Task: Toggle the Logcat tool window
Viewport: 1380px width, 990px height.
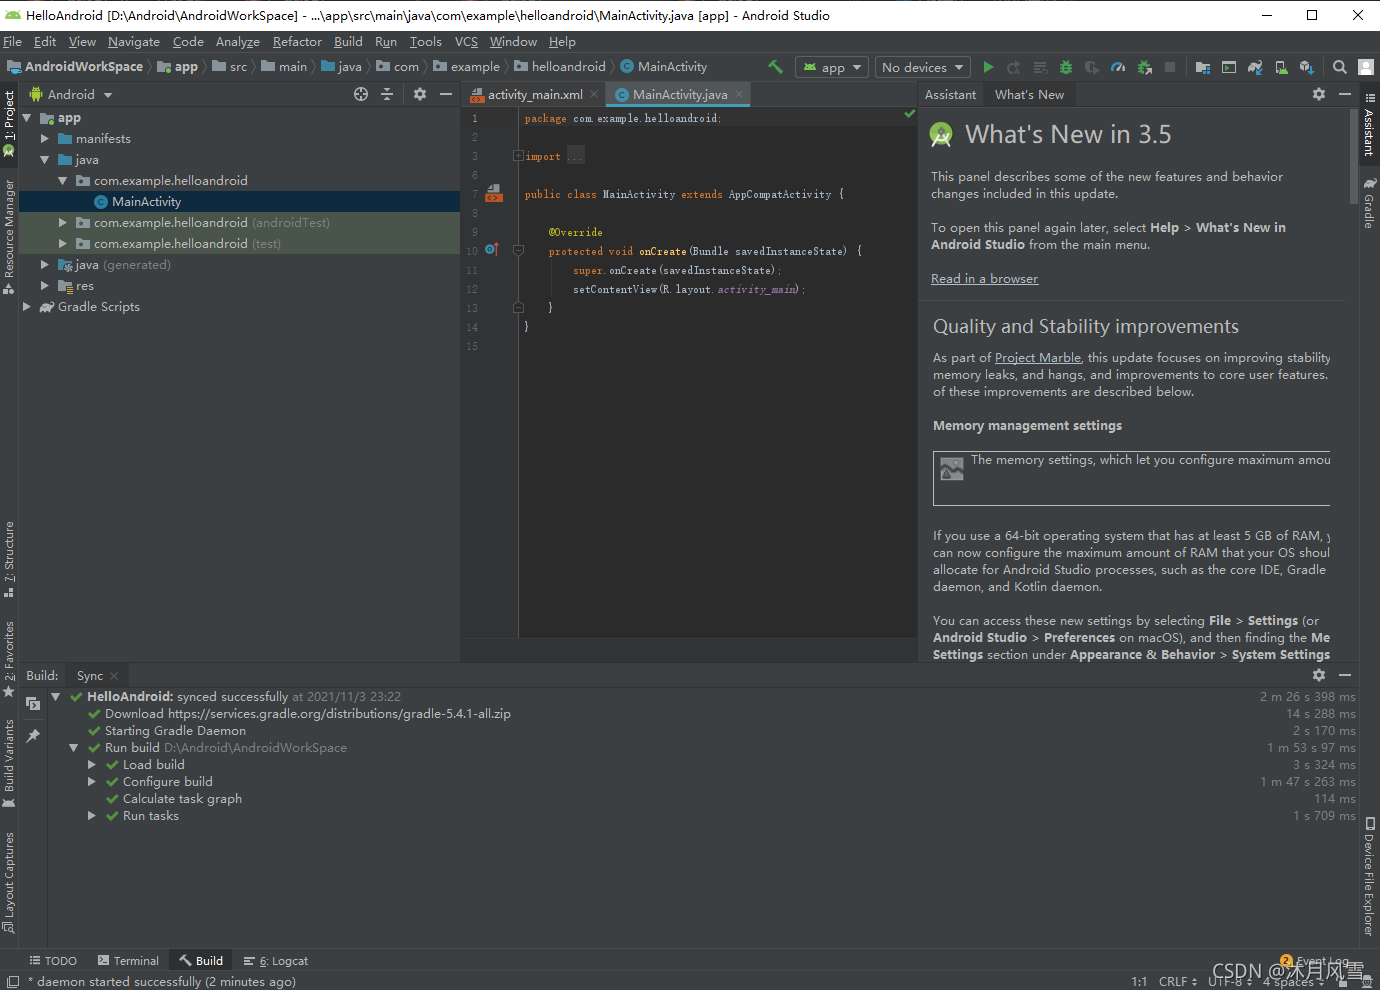Action: tap(276, 960)
